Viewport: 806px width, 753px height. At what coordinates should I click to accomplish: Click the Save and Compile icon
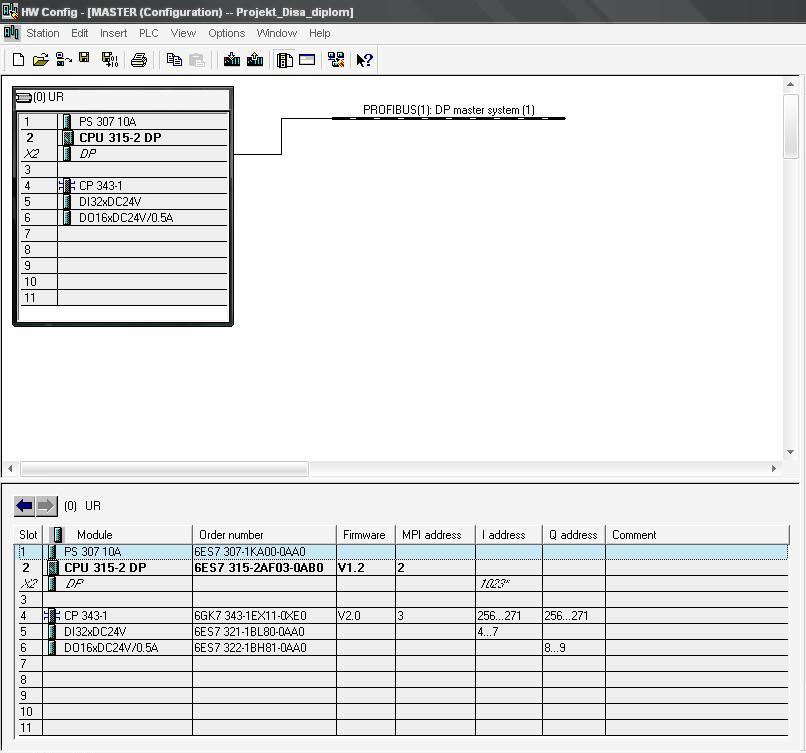click(109, 60)
